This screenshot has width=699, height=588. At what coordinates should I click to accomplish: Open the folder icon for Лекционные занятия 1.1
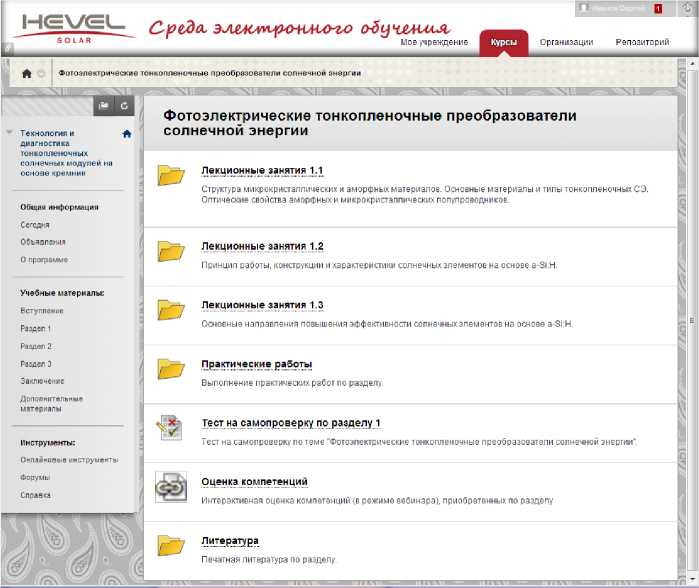pyautogui.click(x=171, y=175)
